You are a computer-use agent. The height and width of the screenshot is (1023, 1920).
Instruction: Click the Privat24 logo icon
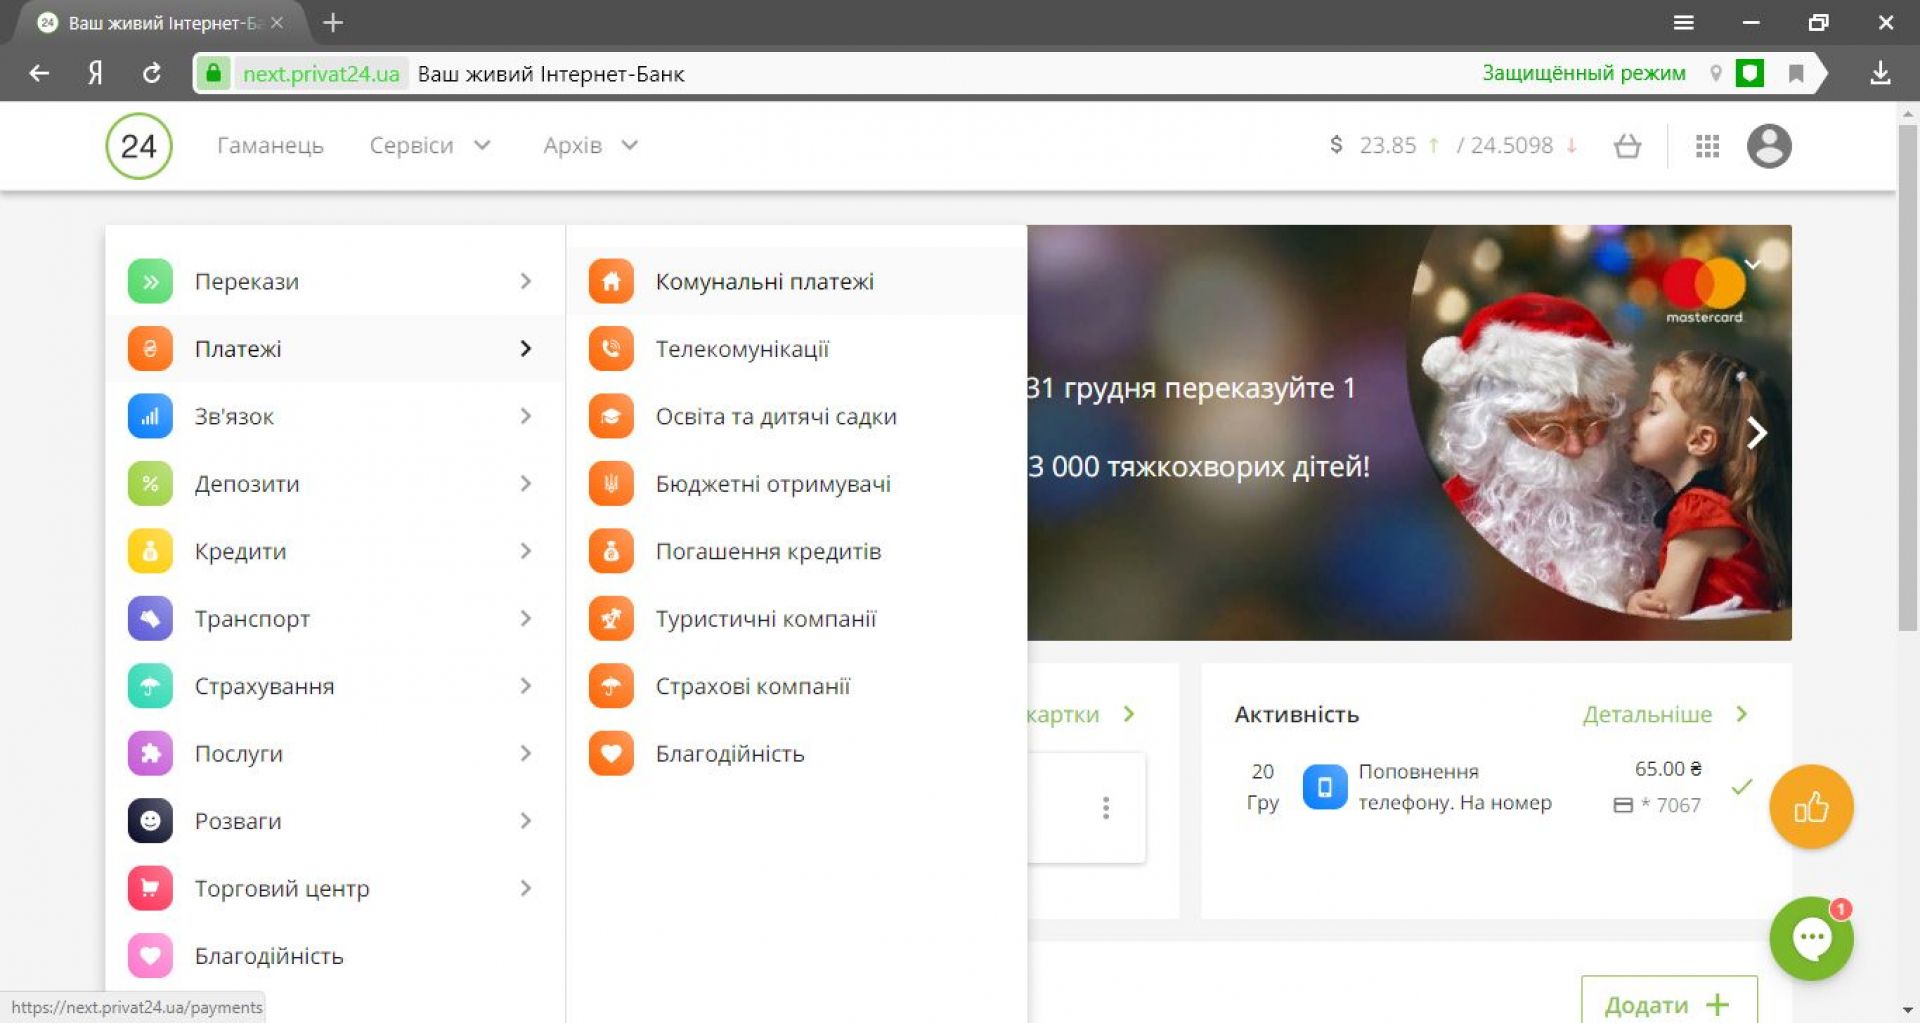pos(139,146)
